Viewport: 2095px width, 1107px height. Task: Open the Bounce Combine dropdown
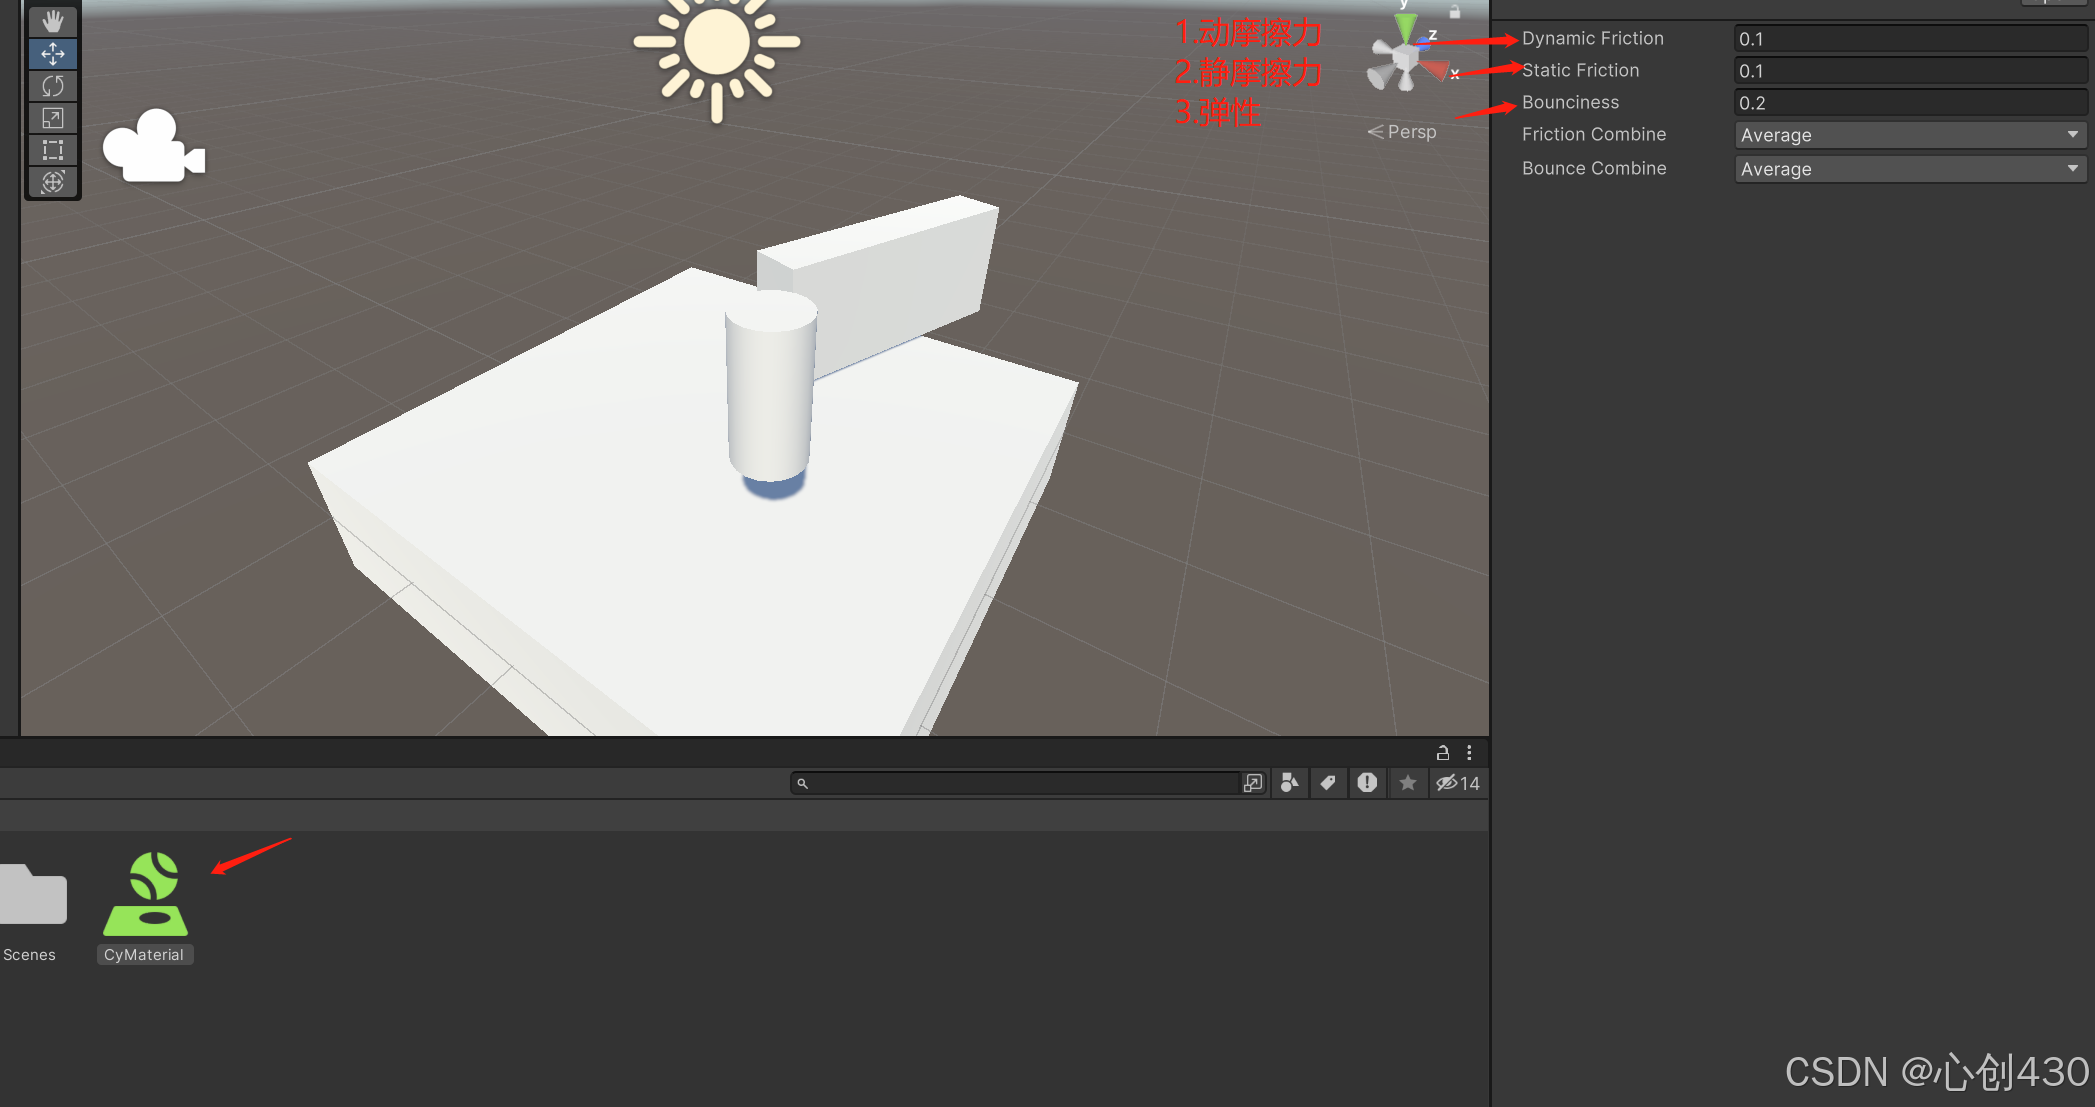[1909, 169]
